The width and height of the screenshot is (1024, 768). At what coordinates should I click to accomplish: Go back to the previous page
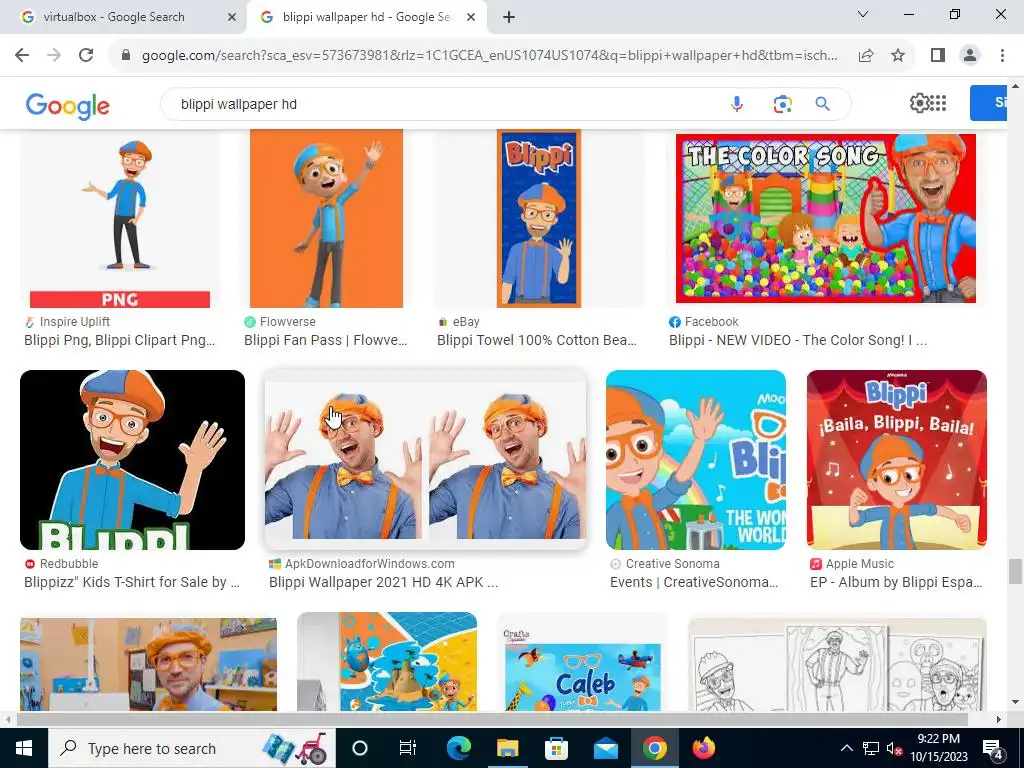pyautogui.click(x=22, y=56)
